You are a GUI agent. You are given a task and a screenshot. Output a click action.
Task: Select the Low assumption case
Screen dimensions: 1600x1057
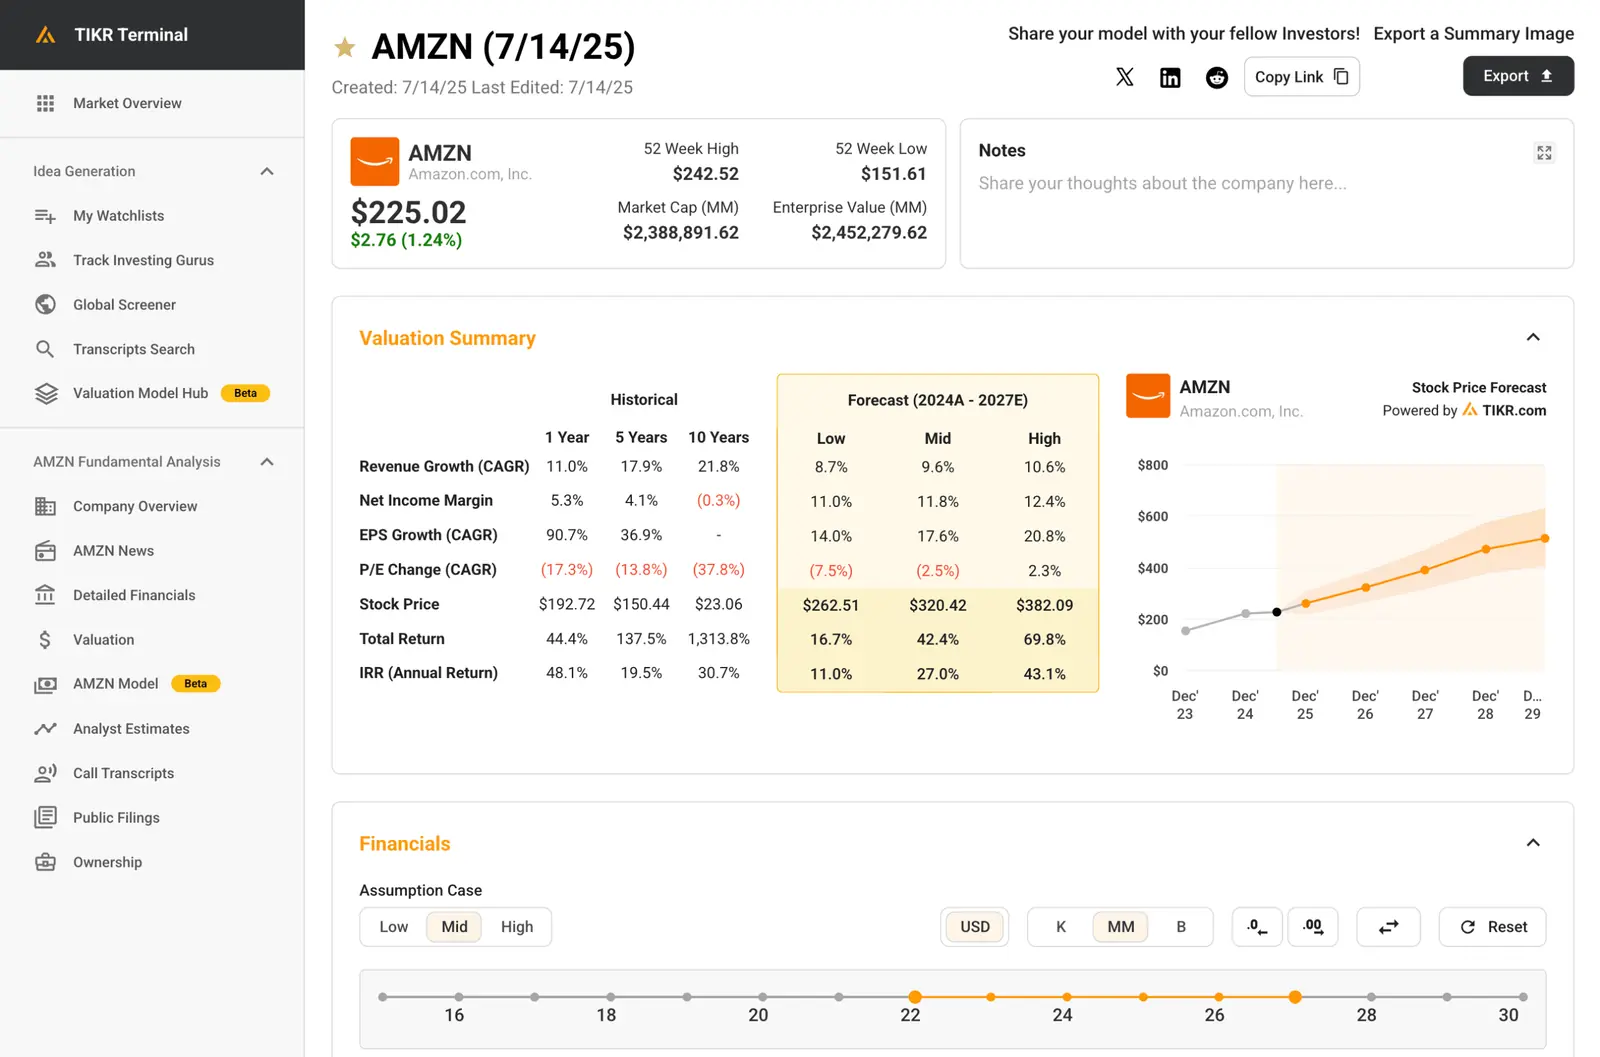(x=393, y=927)
